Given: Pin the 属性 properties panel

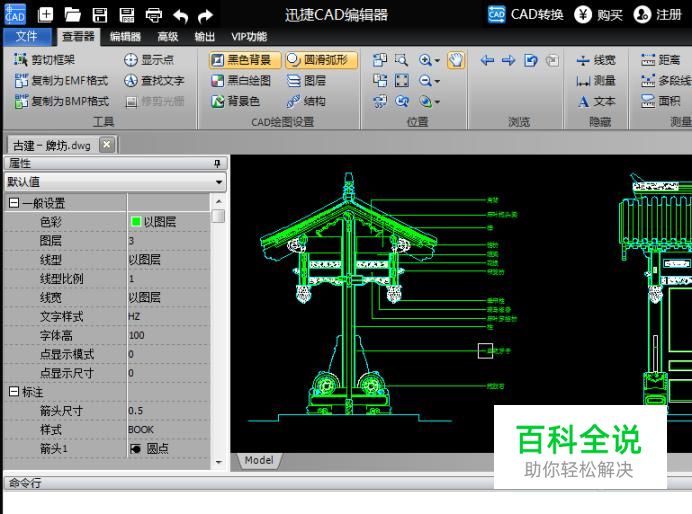Looking at the screenshot, I should pos(217,164).
